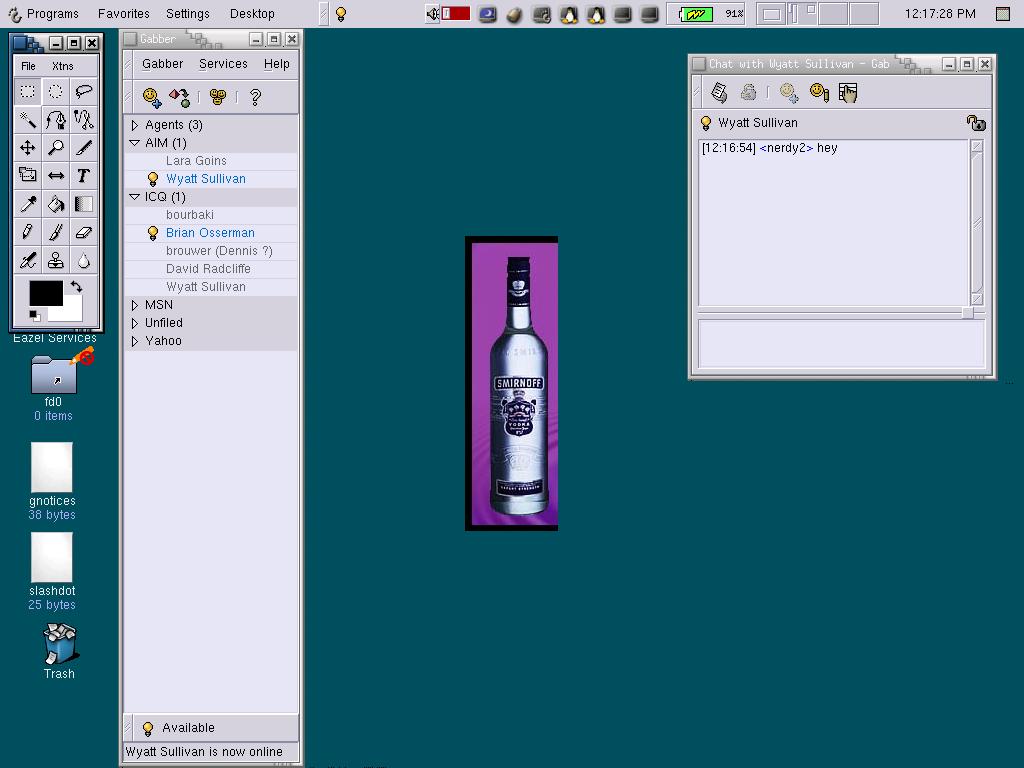
Task: Select the Transform tool
Action: (x=27, y=175)
